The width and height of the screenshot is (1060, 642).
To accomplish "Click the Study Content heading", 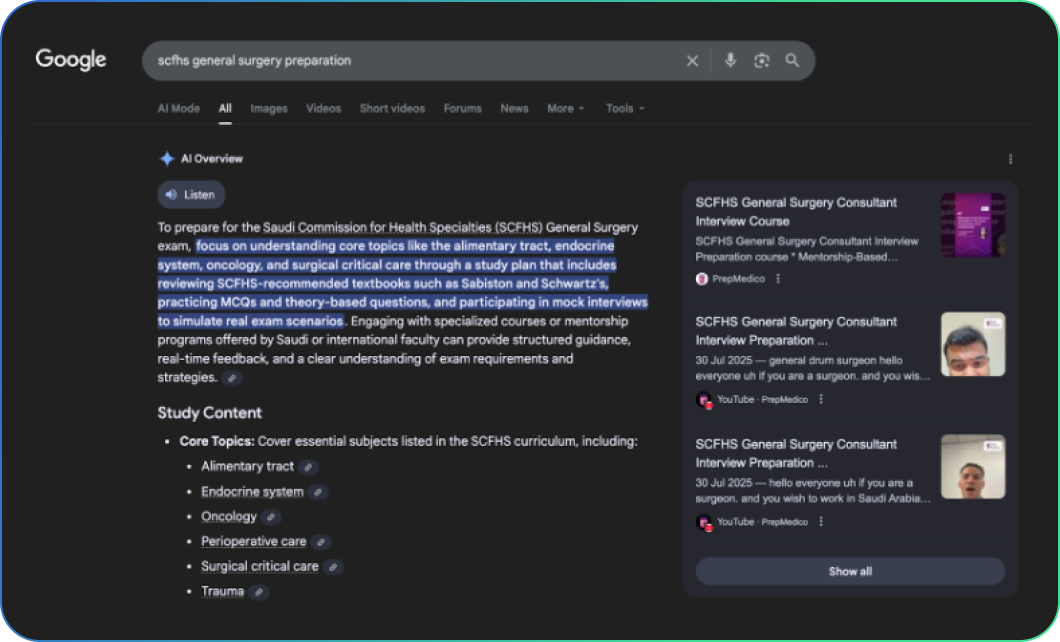I will point(210,413).
